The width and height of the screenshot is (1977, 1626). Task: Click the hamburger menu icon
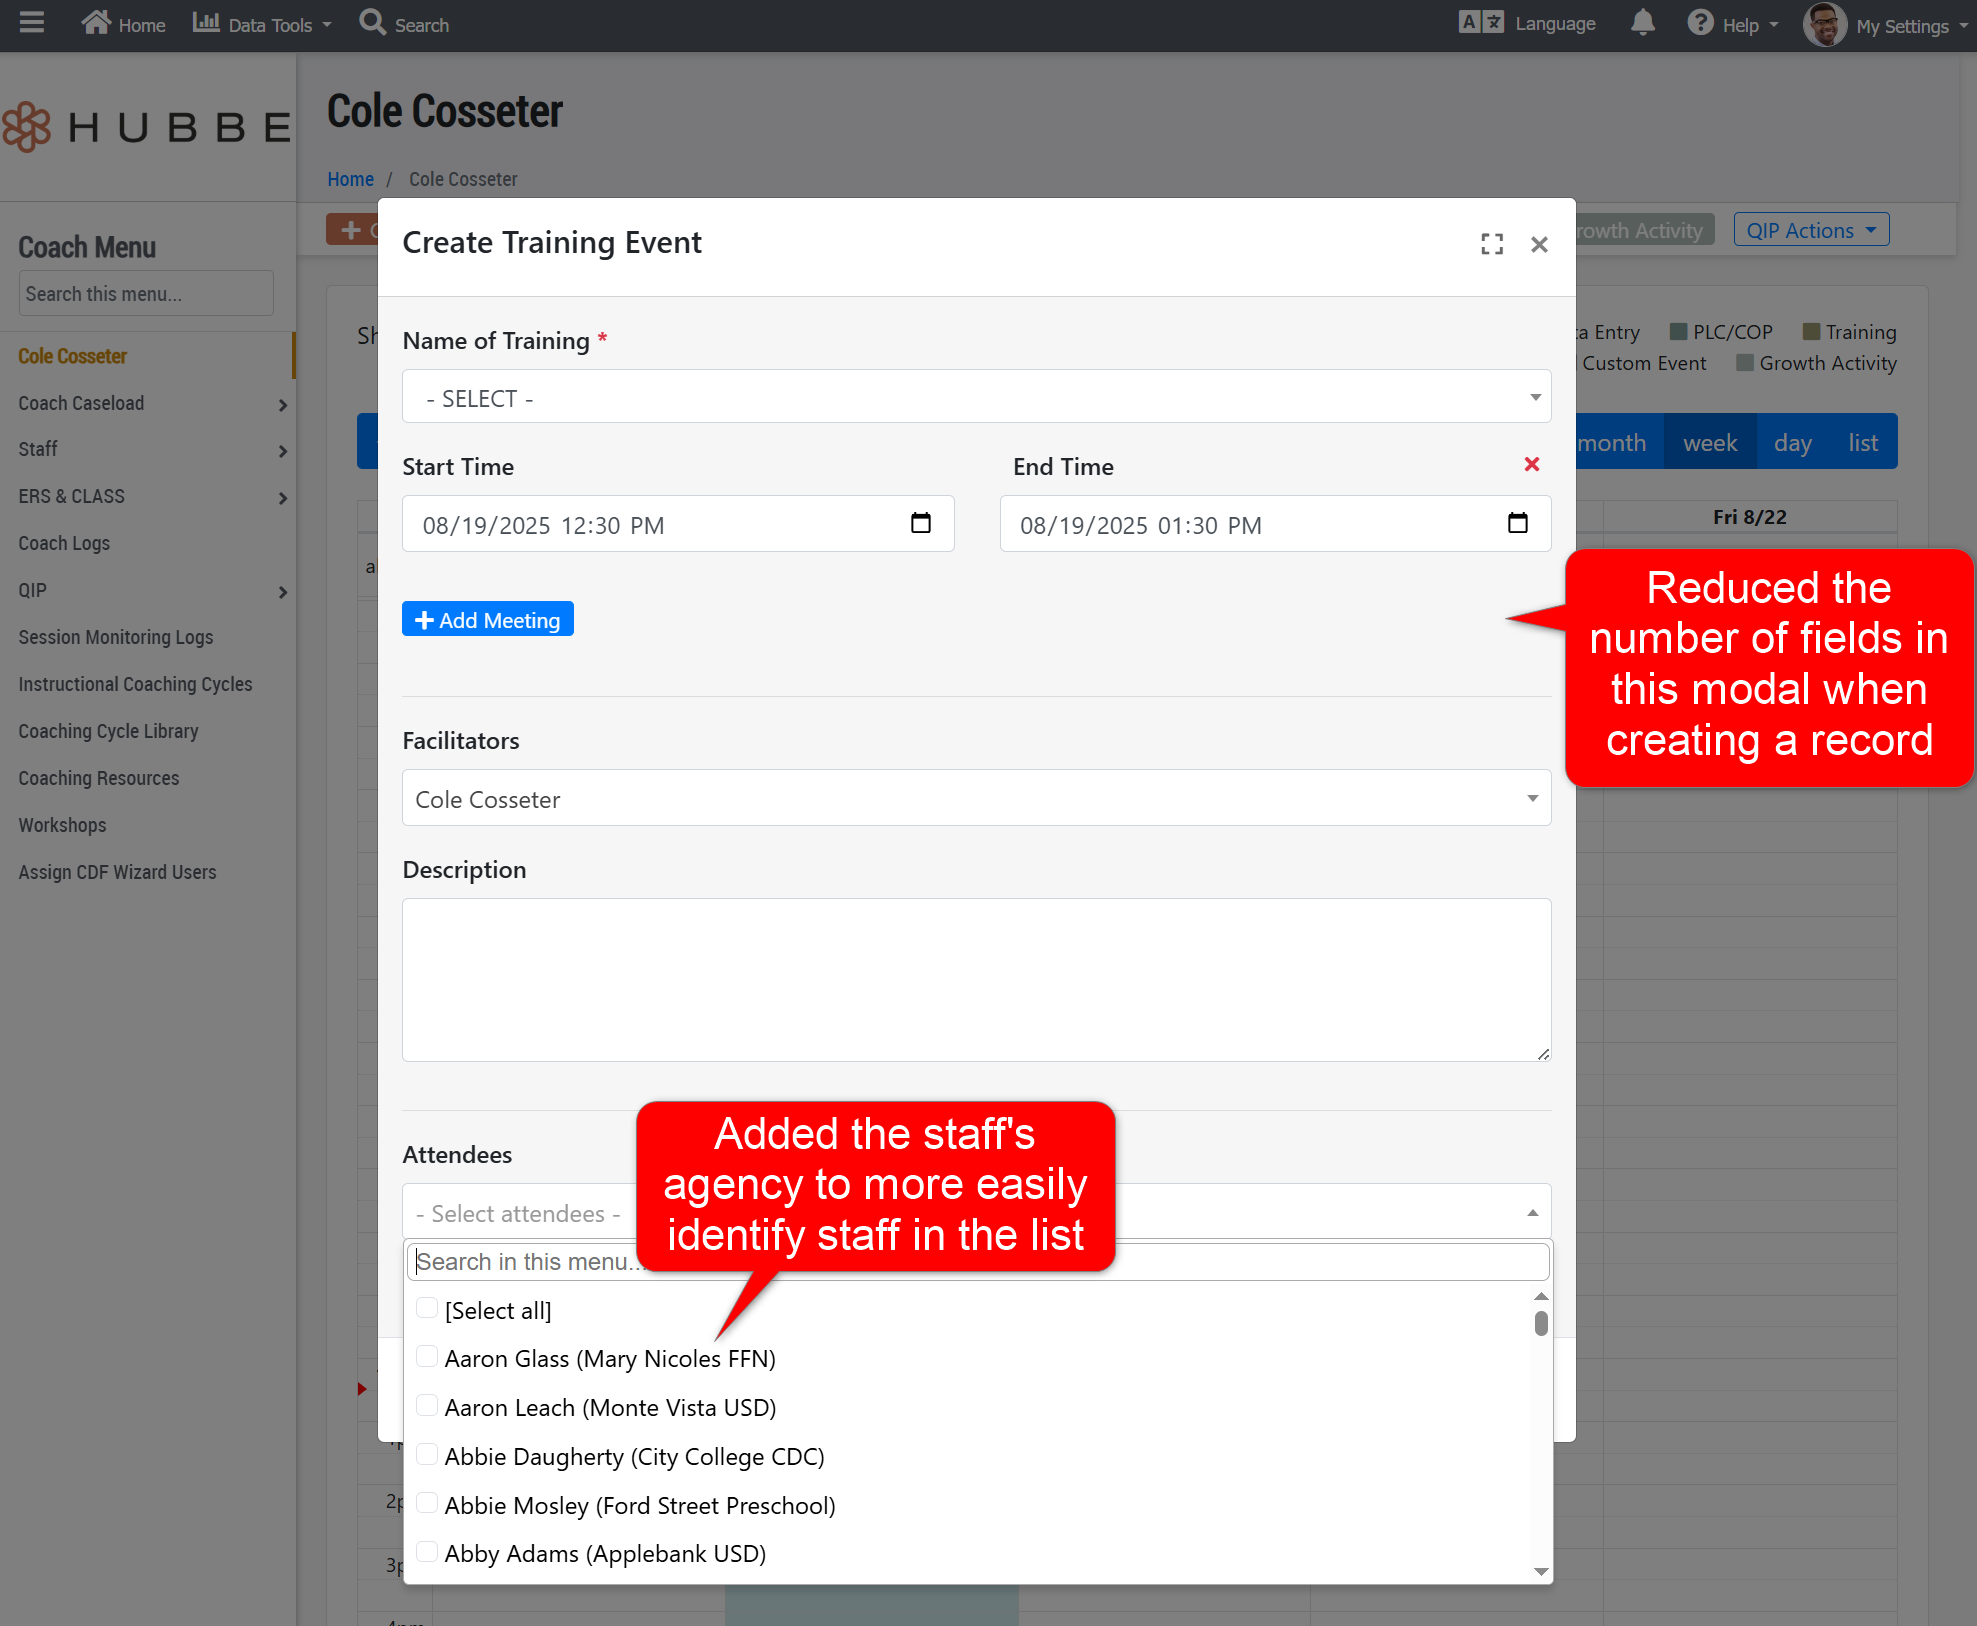pos(32,23)
